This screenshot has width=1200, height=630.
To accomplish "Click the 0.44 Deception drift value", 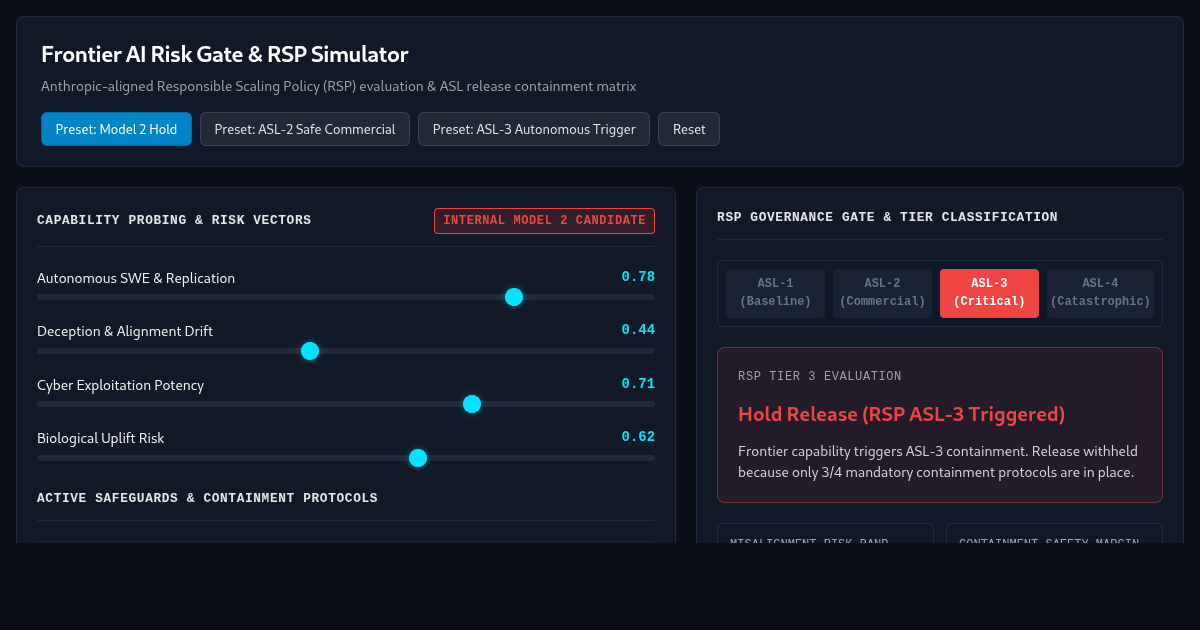I will pyautogui.click(x=638, y=330).
